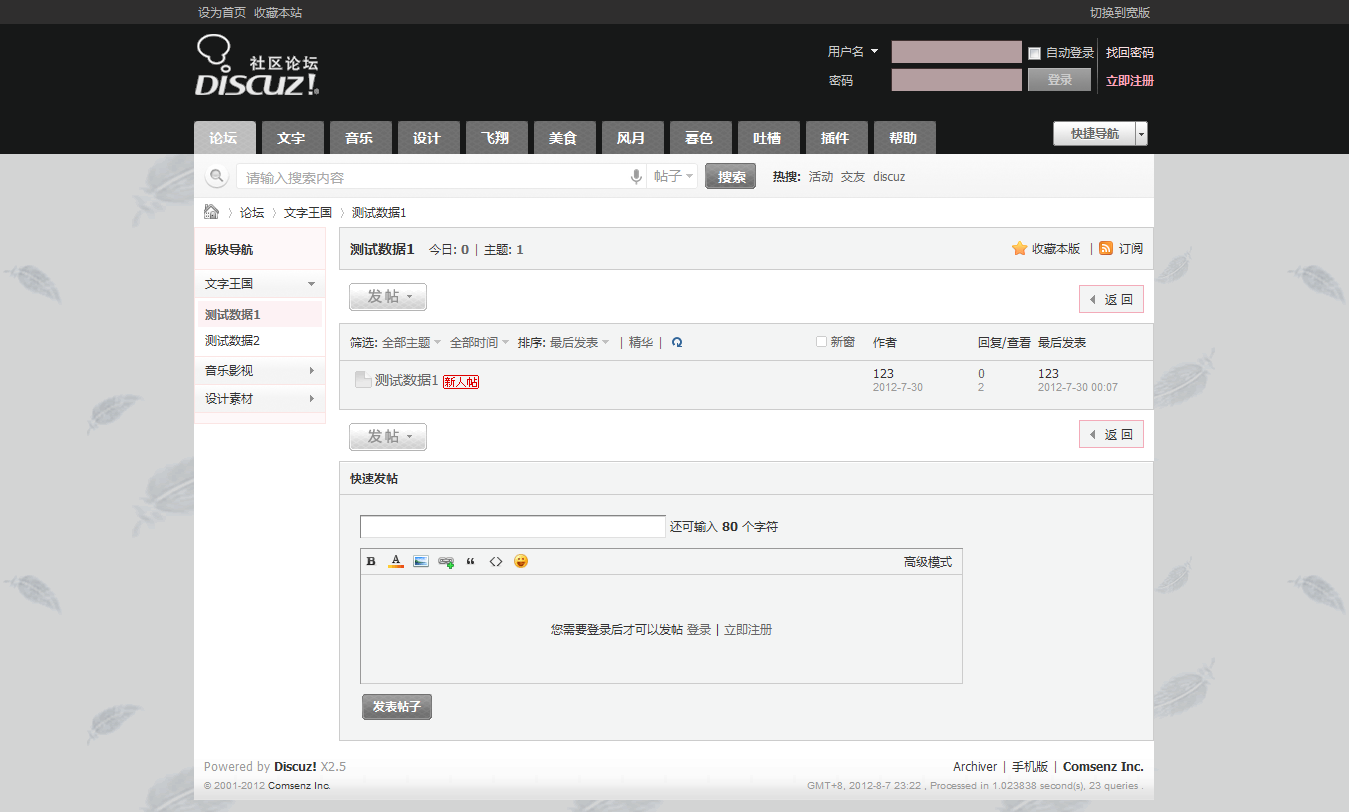Click the home icon in the breadcrumb

pos(211,212)
